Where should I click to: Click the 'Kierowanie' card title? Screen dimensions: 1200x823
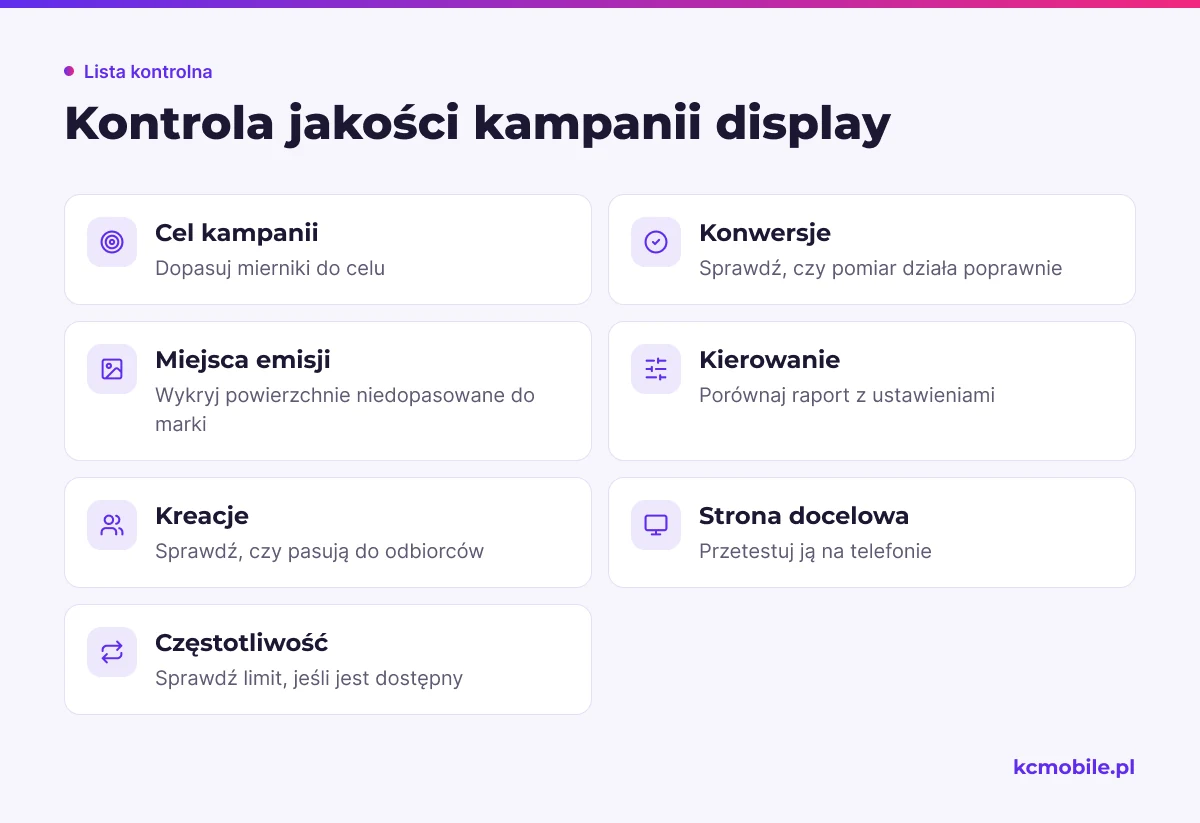pos(770,360)
